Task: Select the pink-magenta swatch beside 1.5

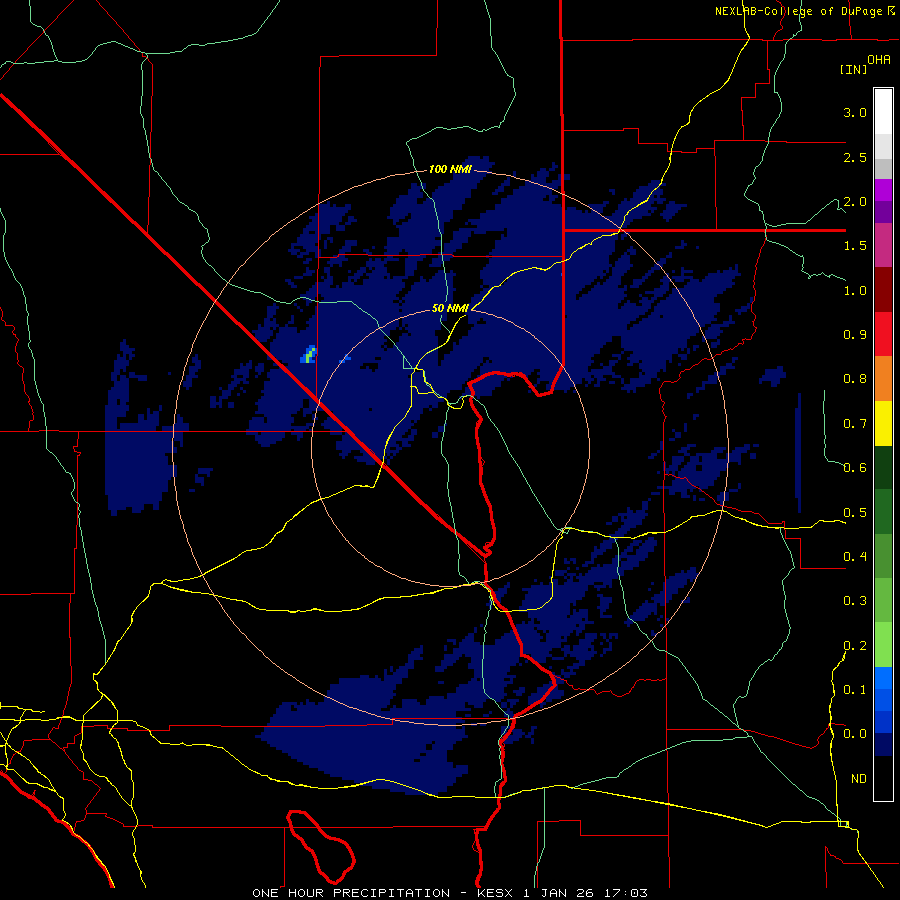Action: [x=883, y=245]
